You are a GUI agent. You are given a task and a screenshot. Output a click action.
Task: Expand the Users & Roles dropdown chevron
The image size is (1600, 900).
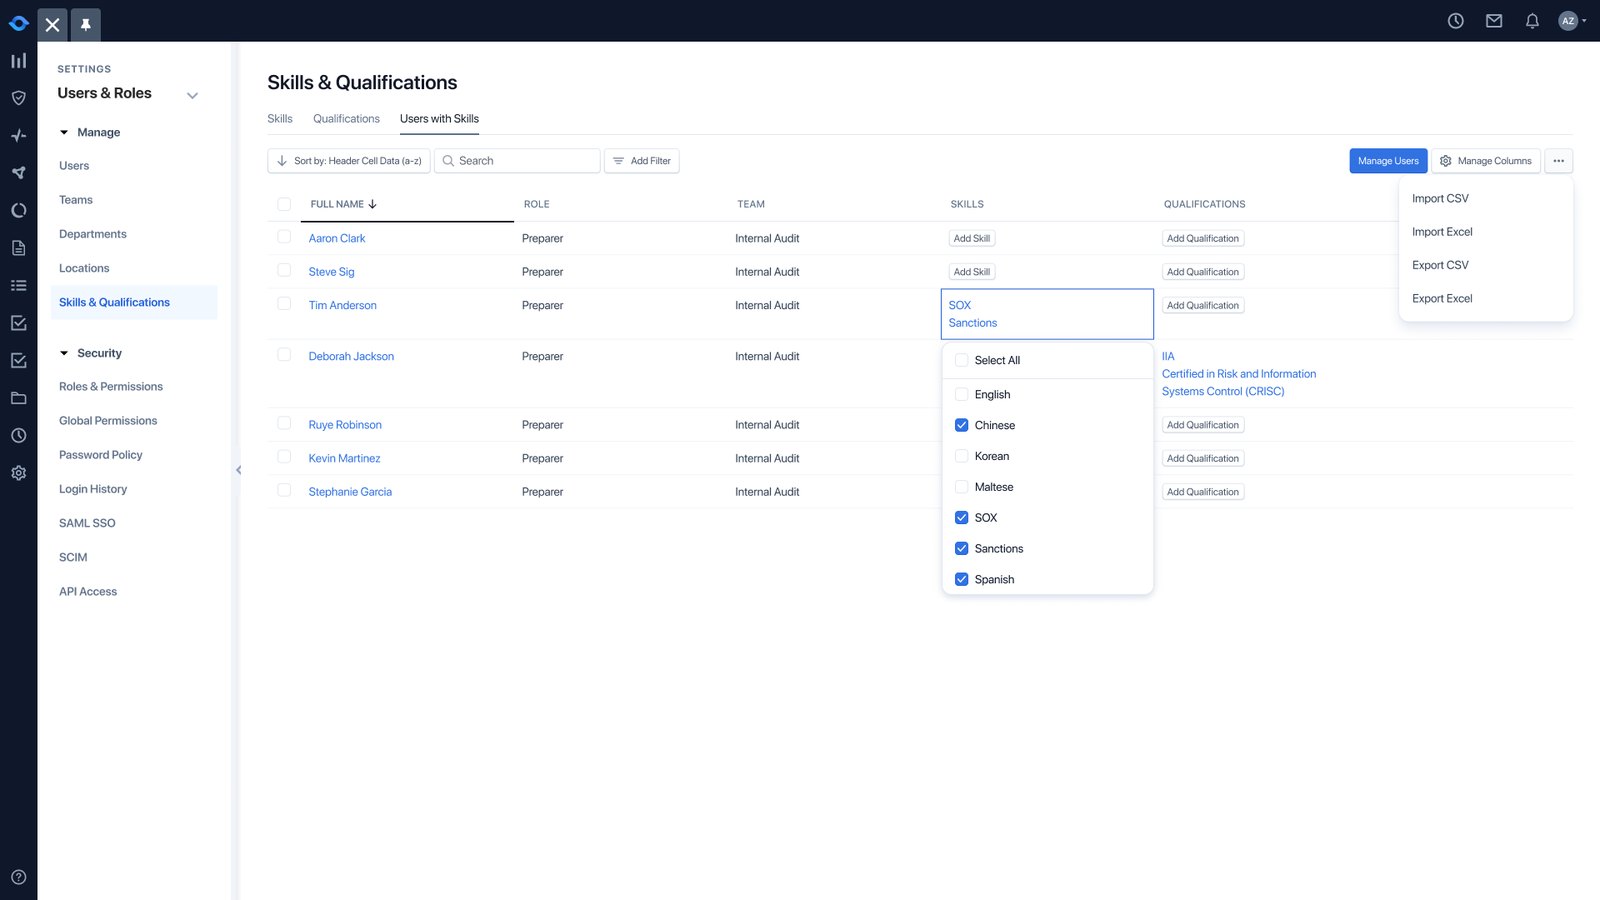coord(193,96)
